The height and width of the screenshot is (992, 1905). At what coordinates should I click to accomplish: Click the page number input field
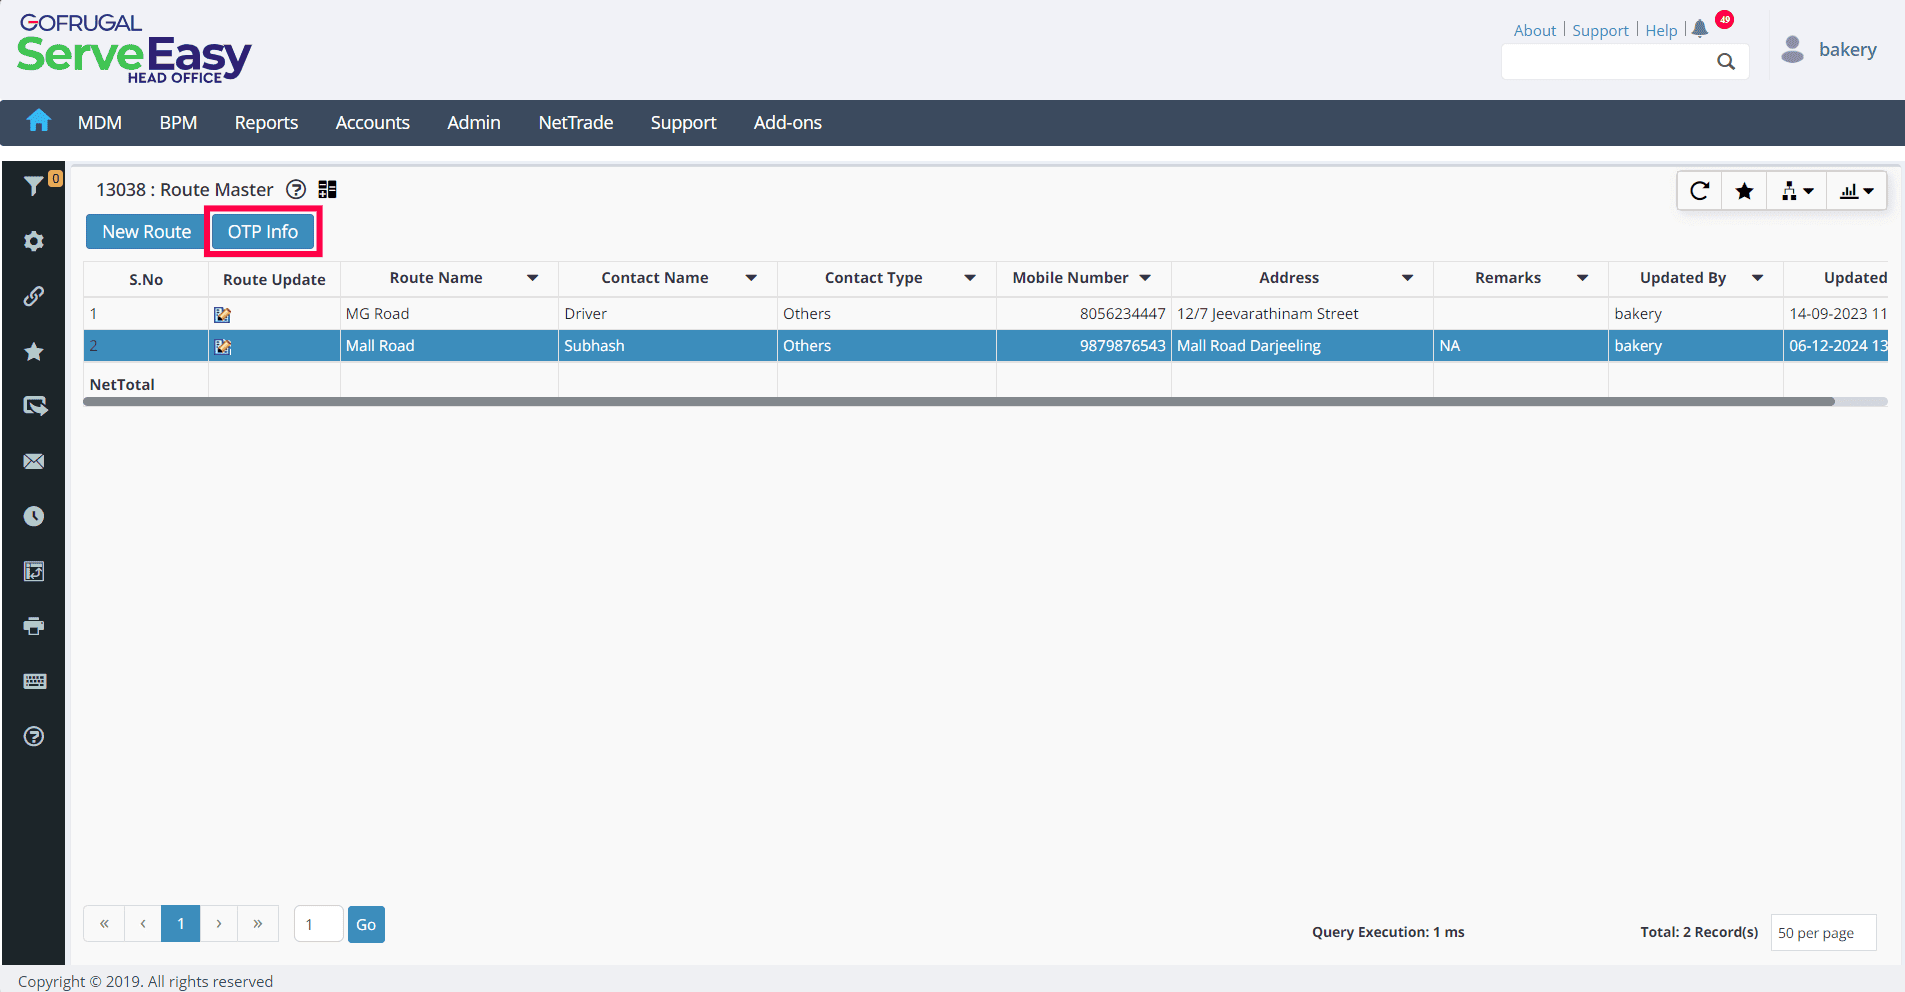(x=319, y=924)
